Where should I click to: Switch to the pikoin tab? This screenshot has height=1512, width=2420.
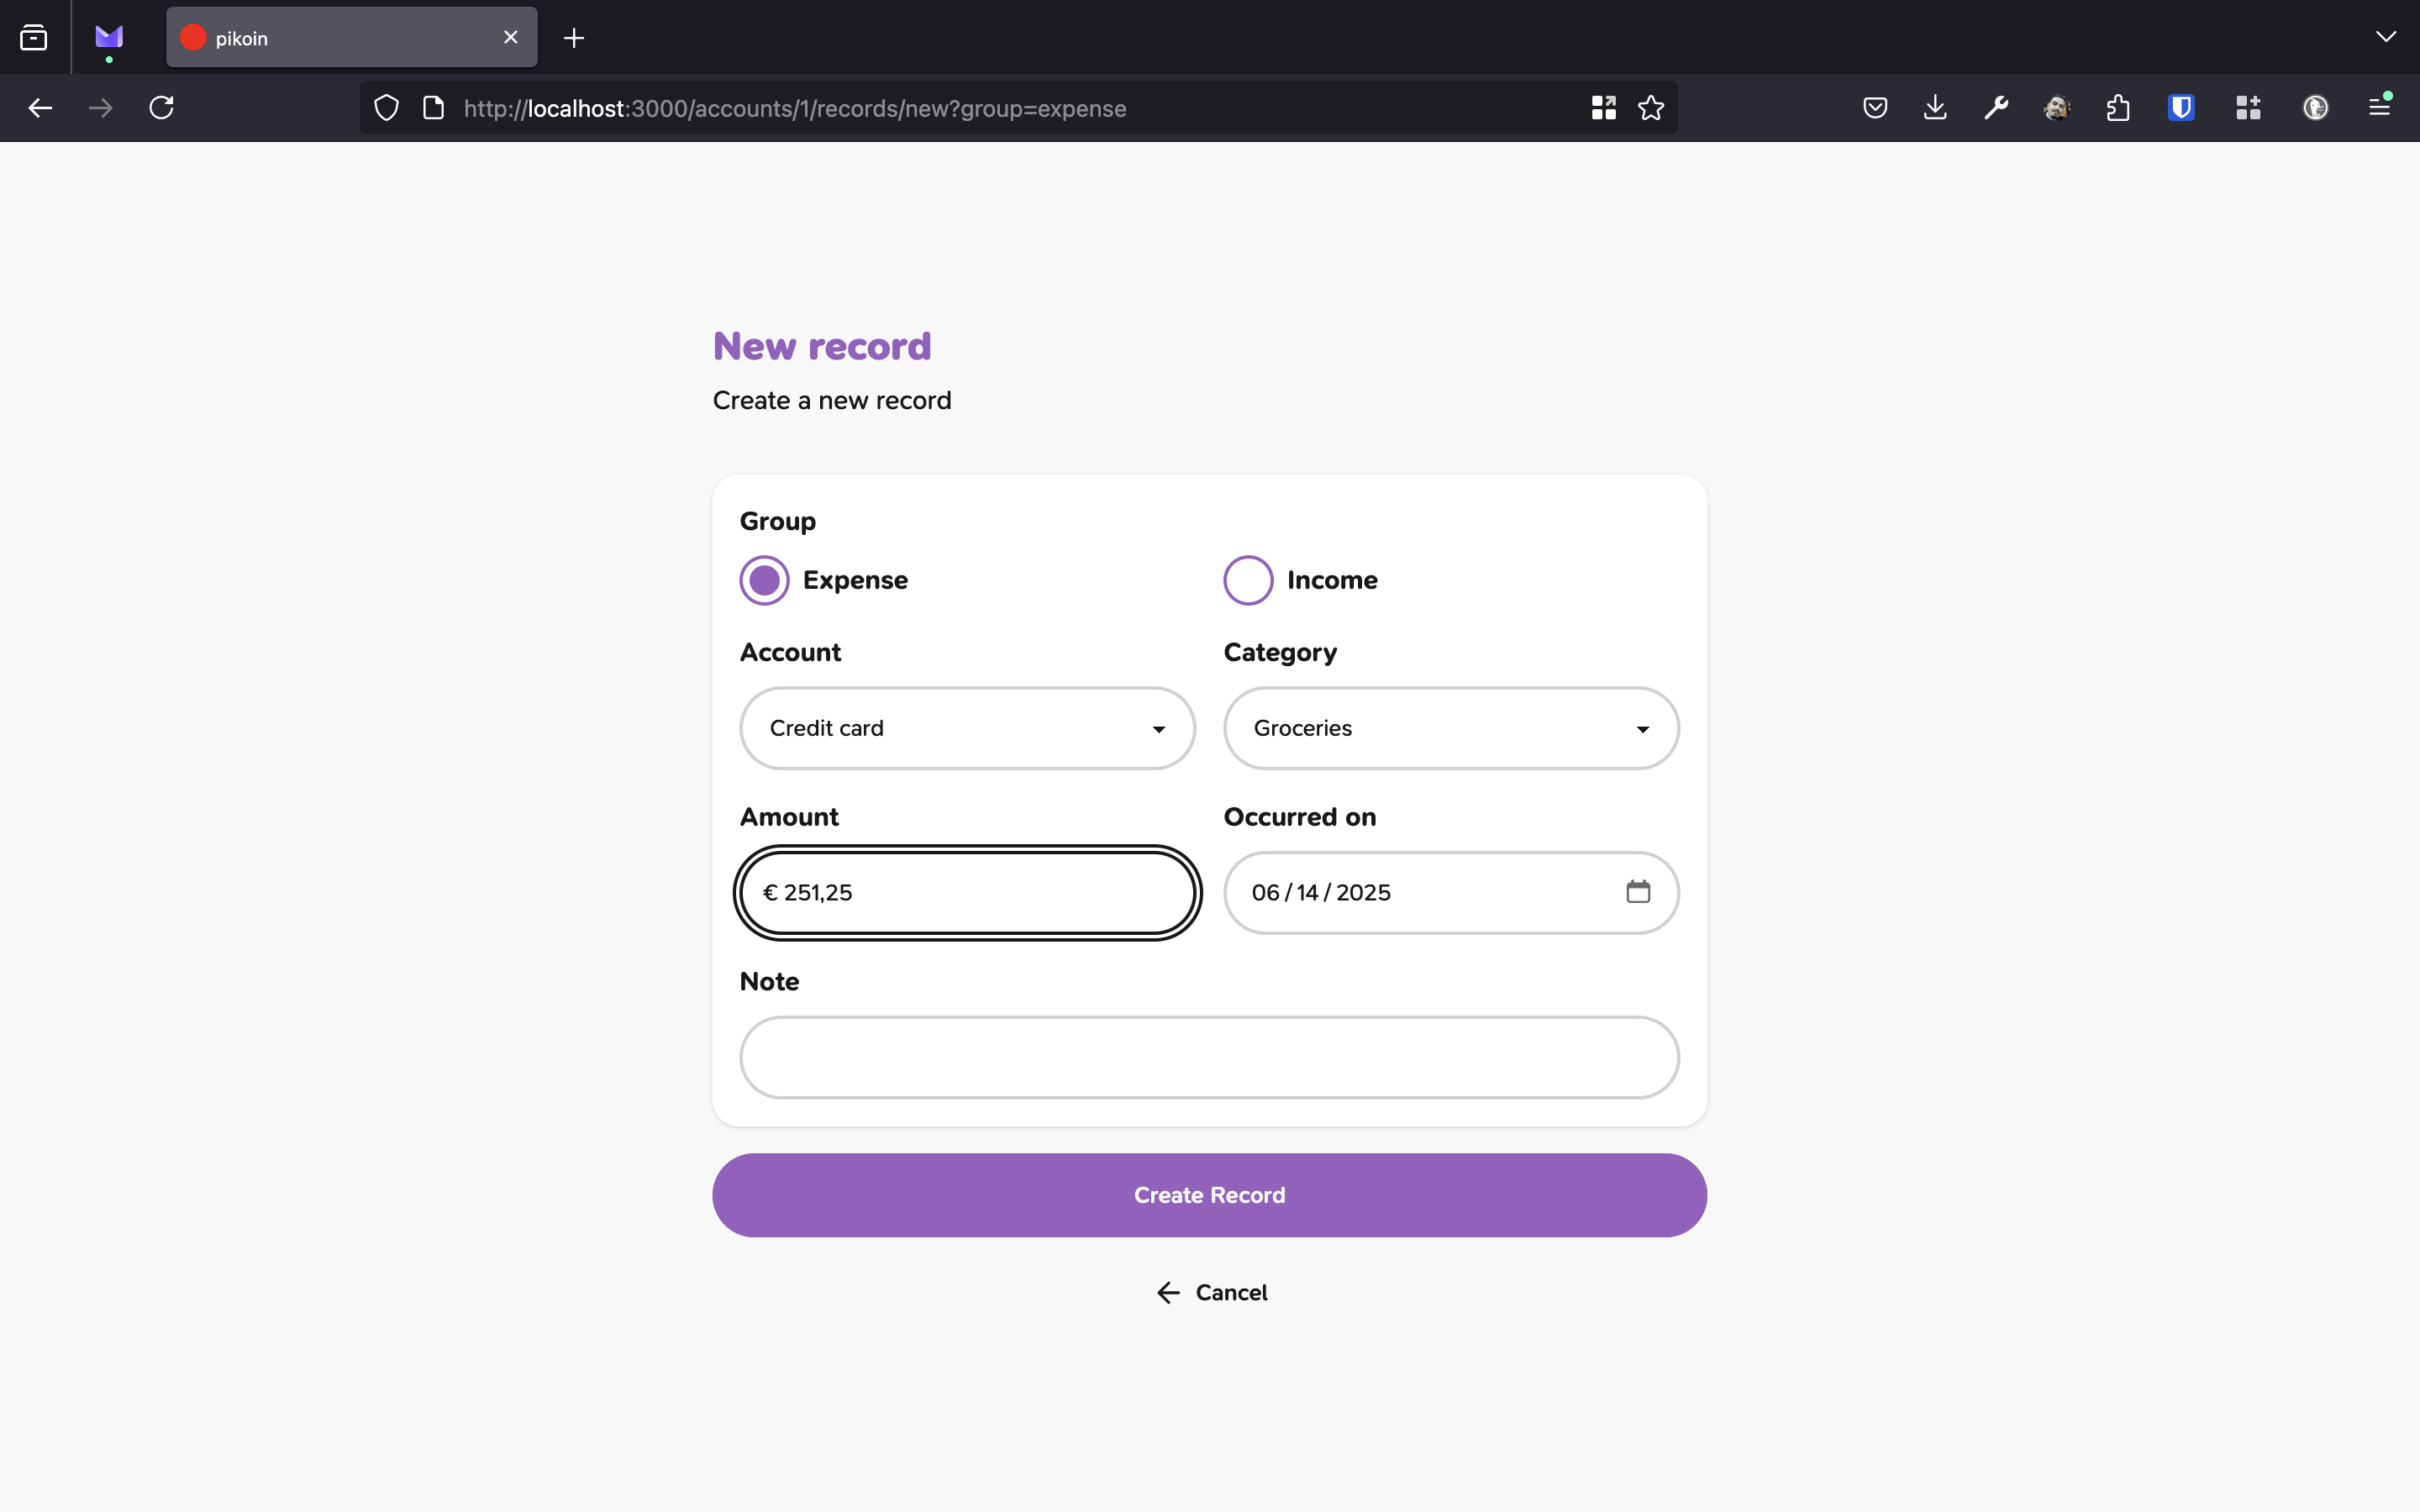point(351,38)
